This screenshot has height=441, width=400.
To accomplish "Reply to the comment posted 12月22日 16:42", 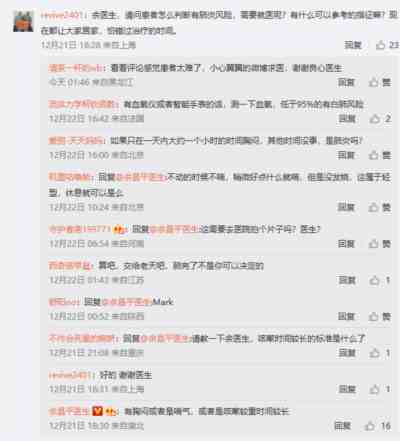I will pyautogui.click(x=347, y=118).
